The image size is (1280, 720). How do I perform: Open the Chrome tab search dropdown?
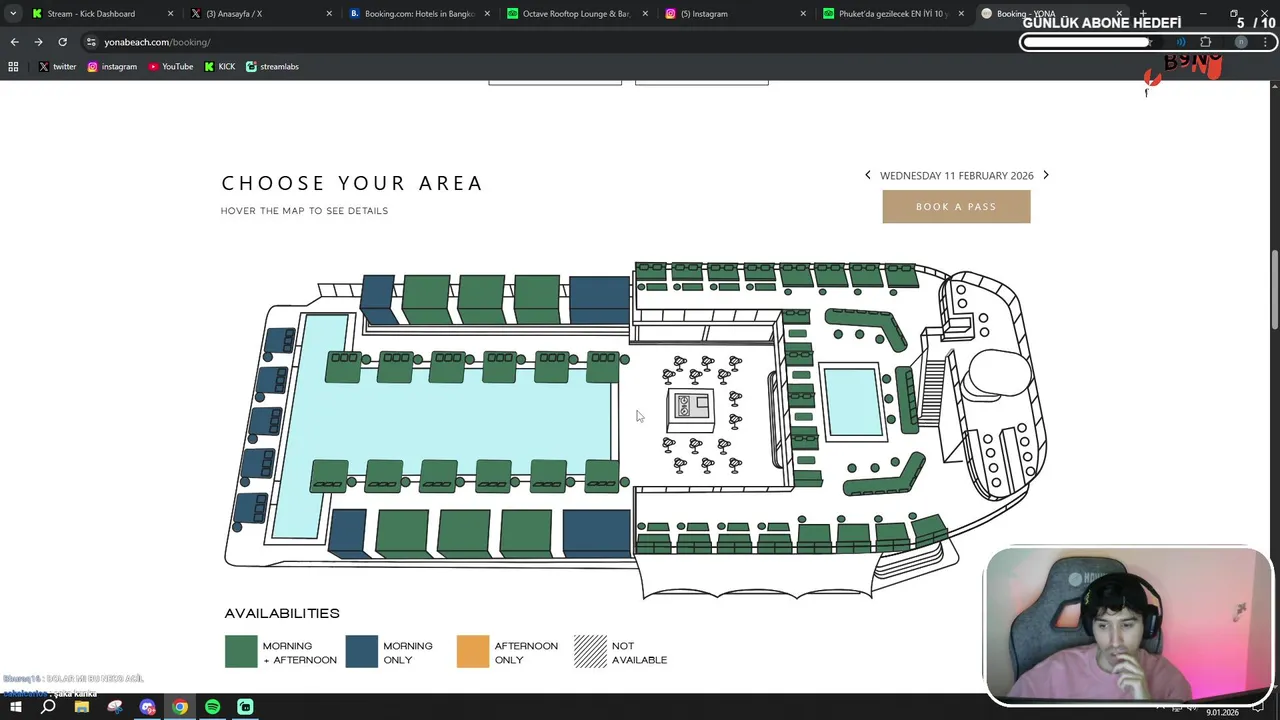tap(13, 14)
